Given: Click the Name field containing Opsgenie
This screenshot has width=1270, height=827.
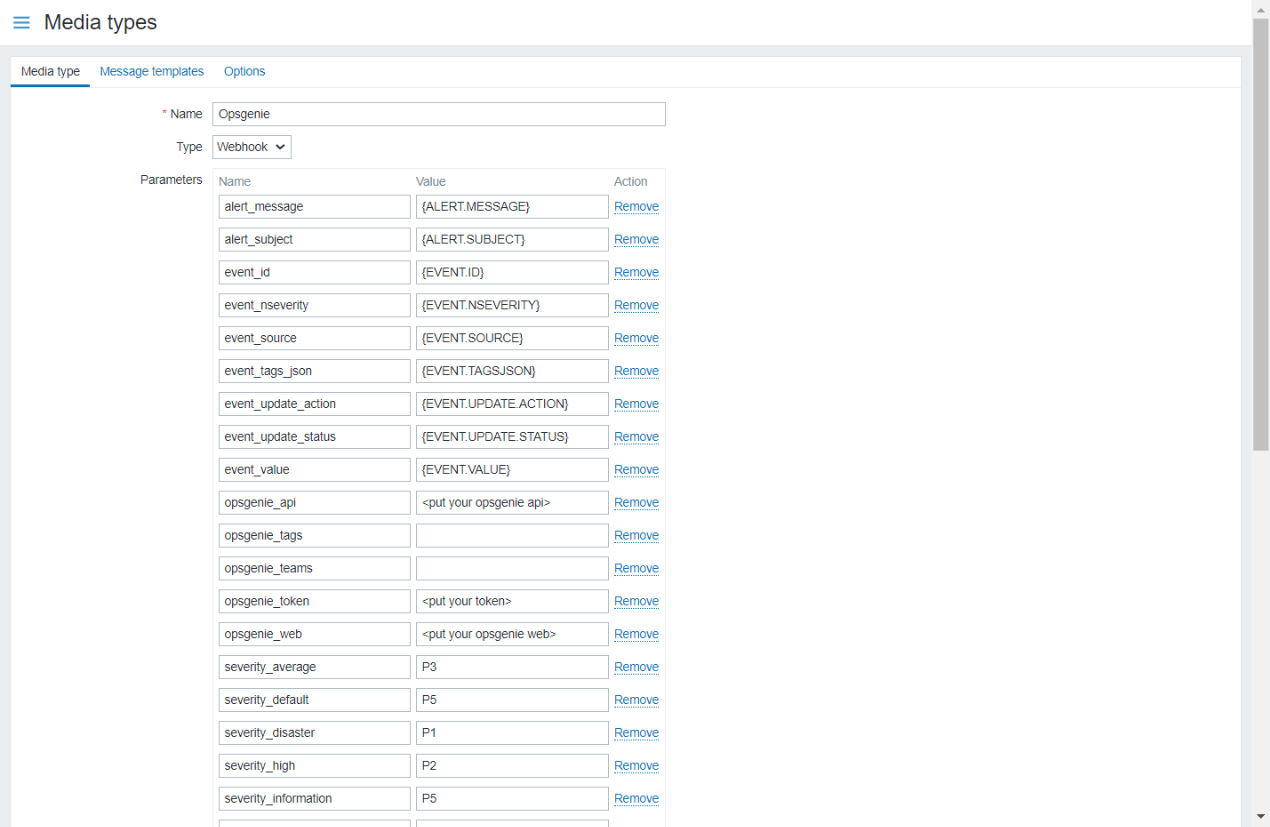Looking at the screenshot, I should [x=438, y=114].
